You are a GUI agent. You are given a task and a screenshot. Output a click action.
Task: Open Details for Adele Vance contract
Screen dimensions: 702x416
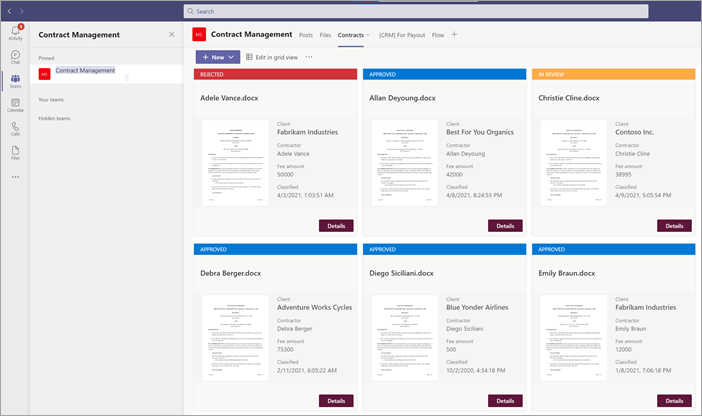pos(336,226)
